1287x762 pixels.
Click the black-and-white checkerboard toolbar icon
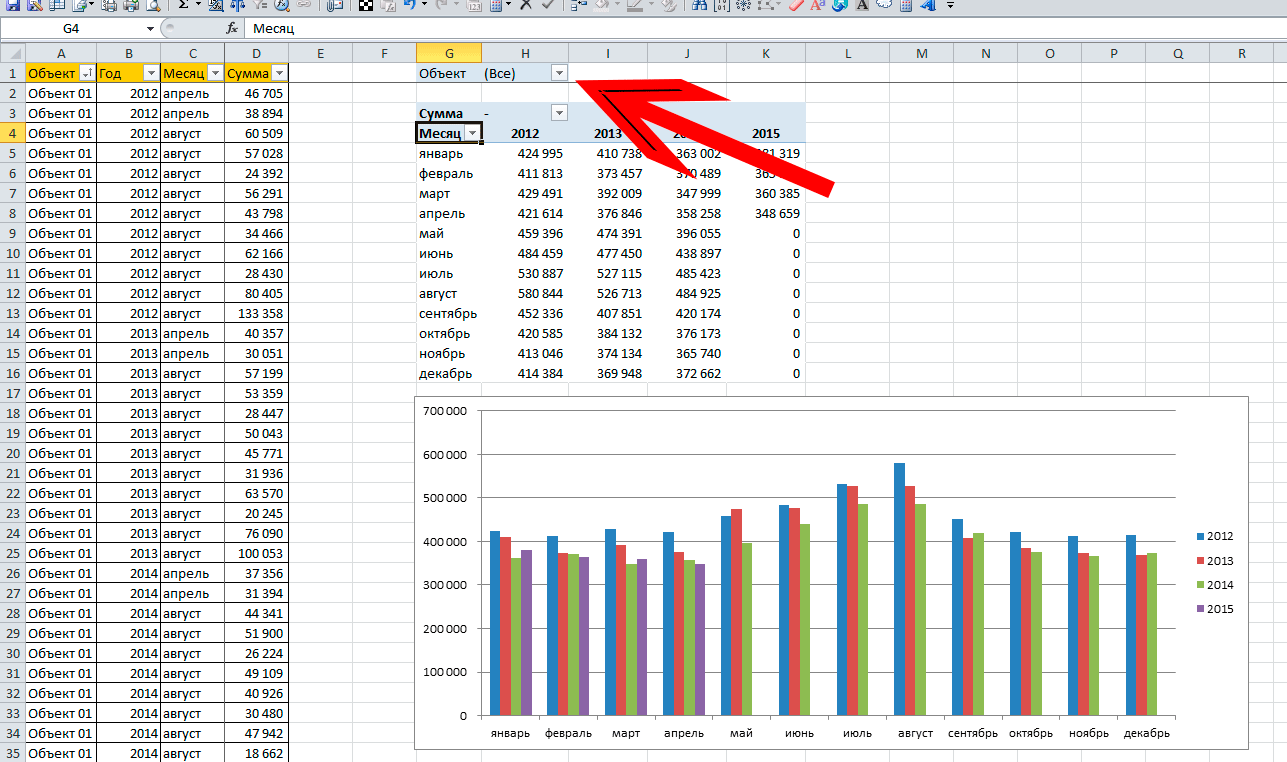[x=366, y=5]
